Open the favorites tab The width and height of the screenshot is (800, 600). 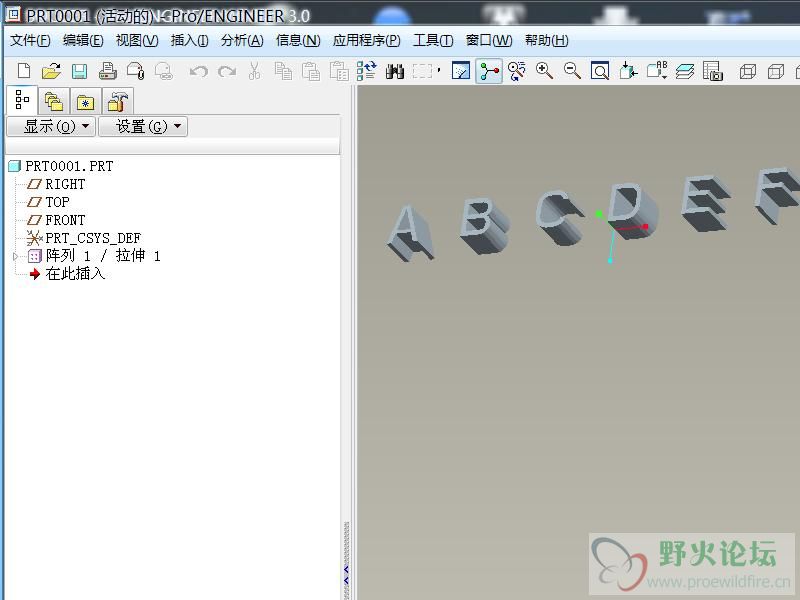click(x=85, y=102)
